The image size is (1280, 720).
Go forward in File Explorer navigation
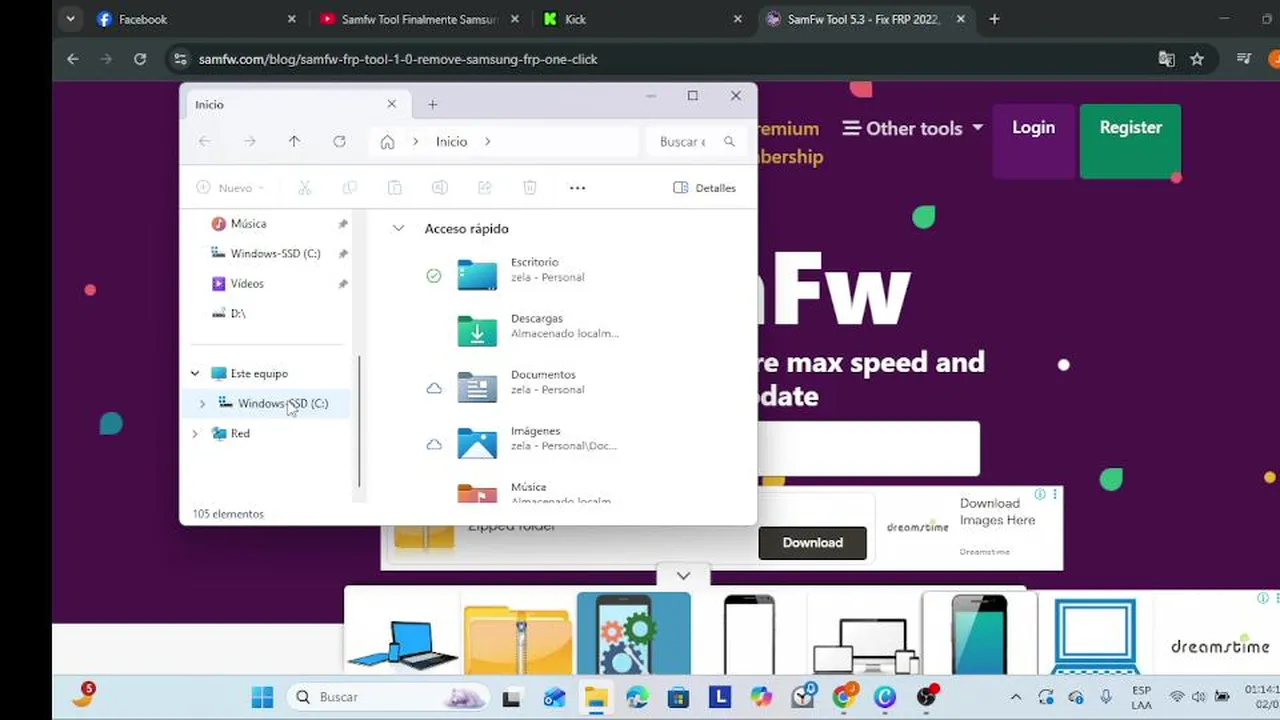click(x=250, y=142)
